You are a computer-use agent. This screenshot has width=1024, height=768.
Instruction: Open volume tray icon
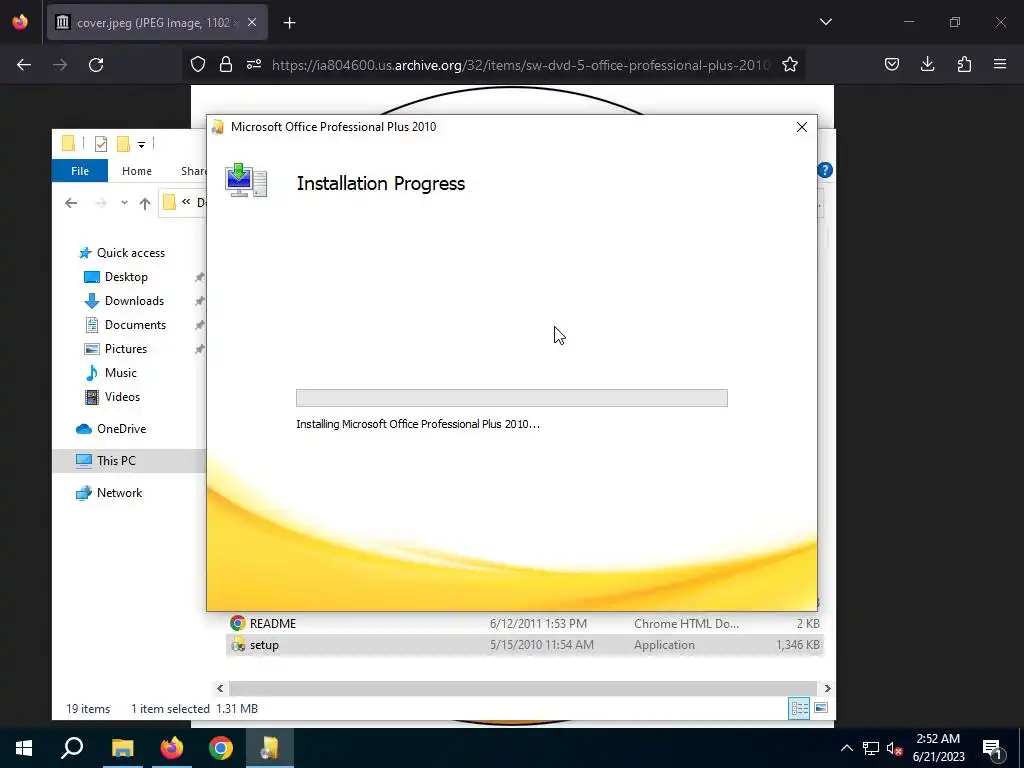click(x=894, y=748)
